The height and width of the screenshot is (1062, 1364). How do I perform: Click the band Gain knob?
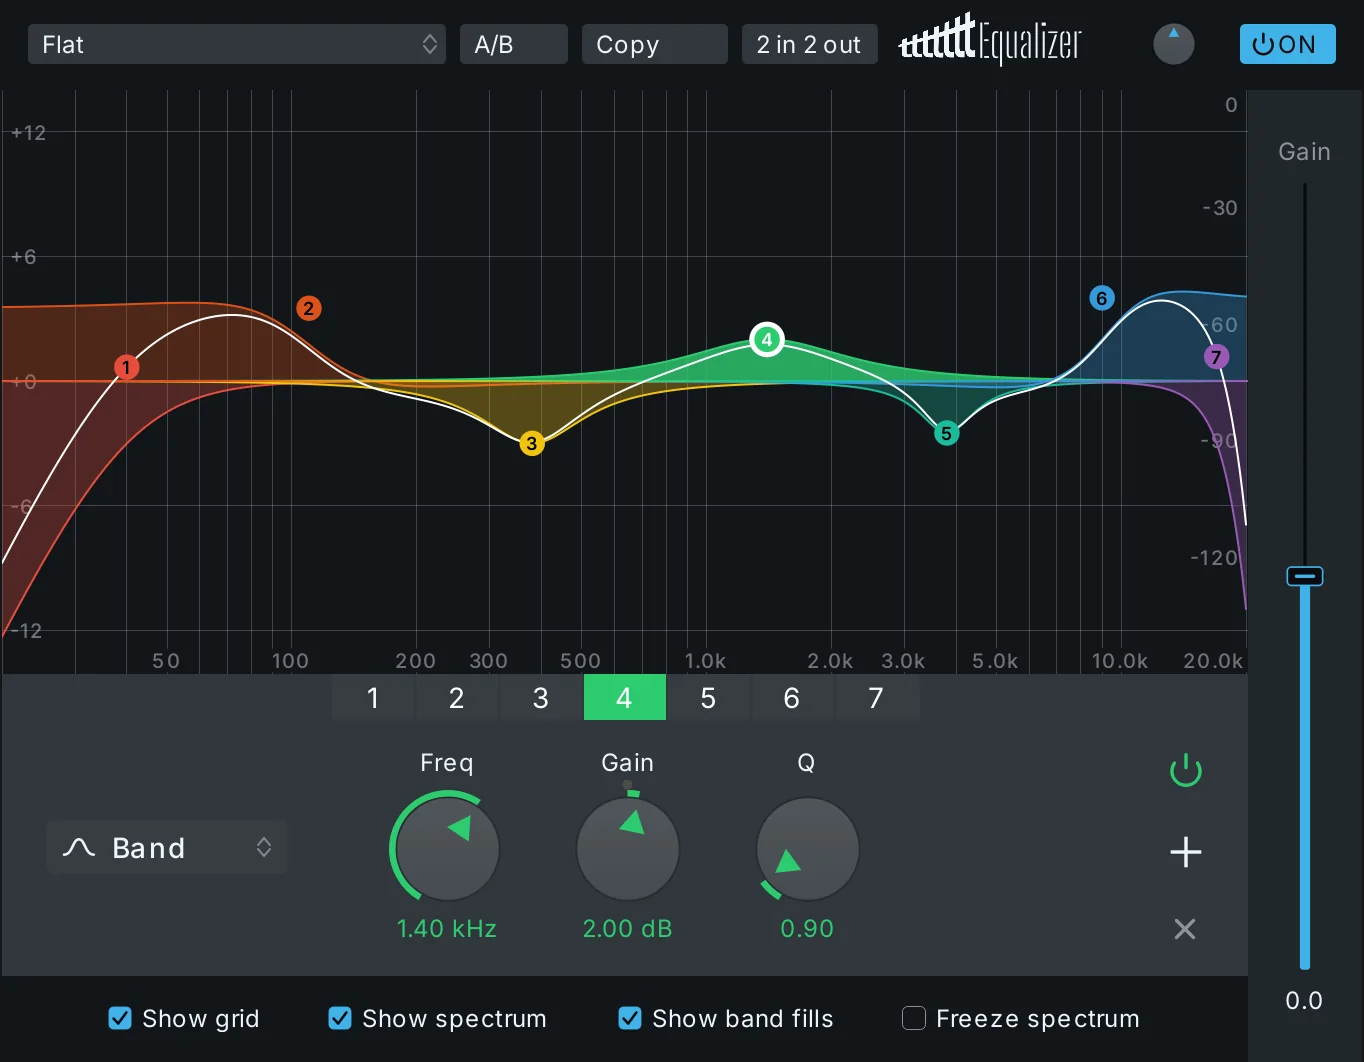pyautogui.click(x=628, y=849)
